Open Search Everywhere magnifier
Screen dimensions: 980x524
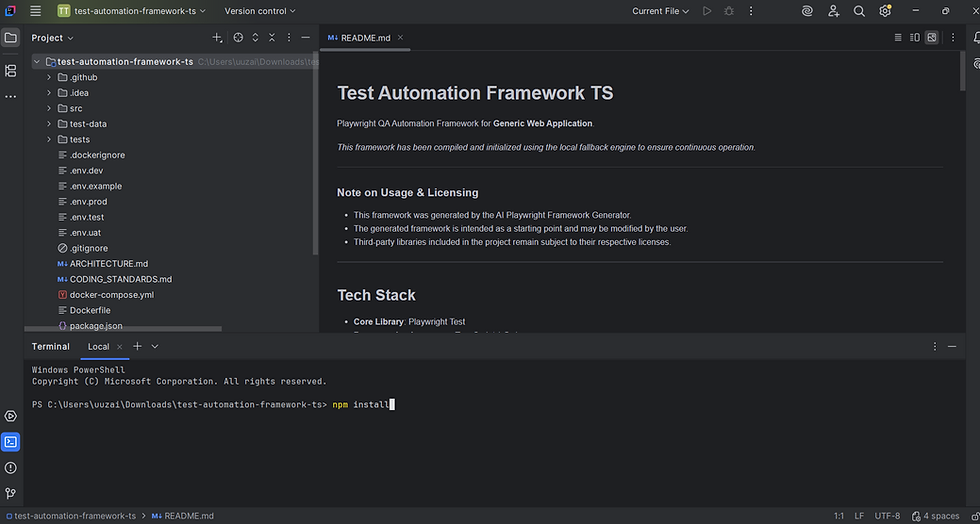click(x=859, y=11)
